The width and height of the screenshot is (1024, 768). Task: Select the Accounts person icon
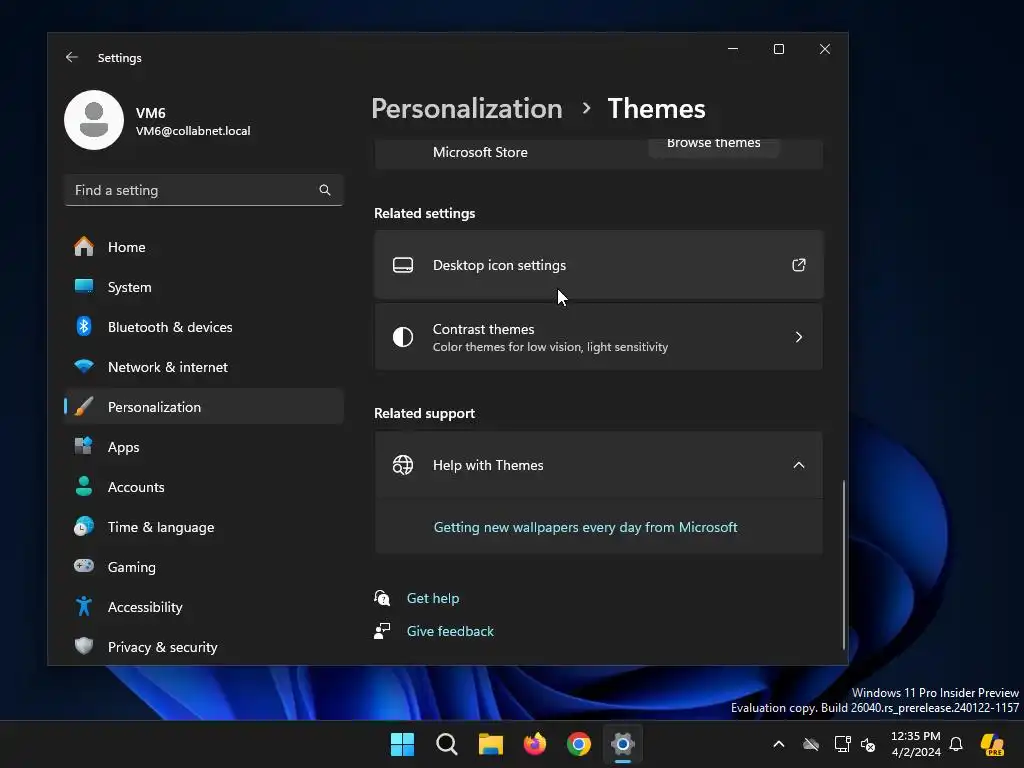(84, 487)
